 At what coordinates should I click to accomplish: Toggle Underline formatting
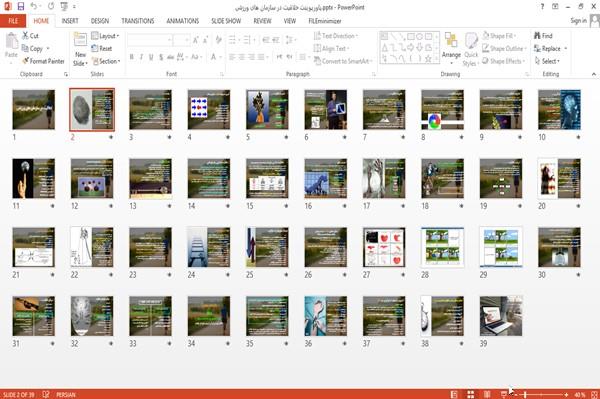(151, 57)
